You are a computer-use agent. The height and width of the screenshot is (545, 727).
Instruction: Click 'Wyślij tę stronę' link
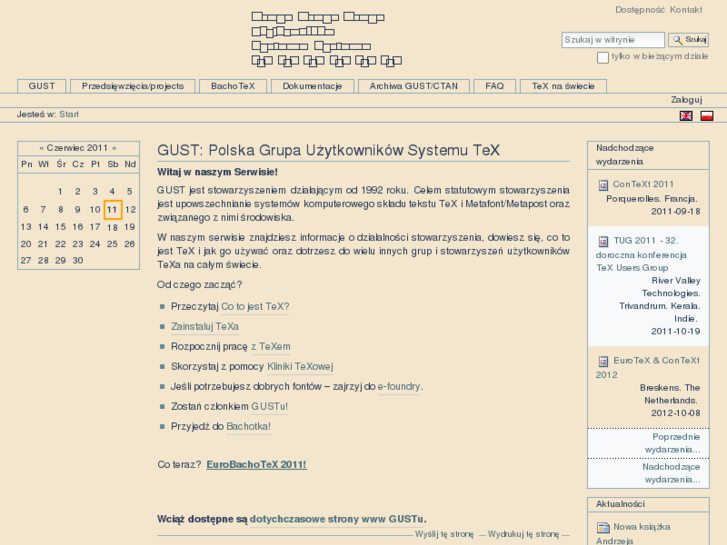click(444, 534)
